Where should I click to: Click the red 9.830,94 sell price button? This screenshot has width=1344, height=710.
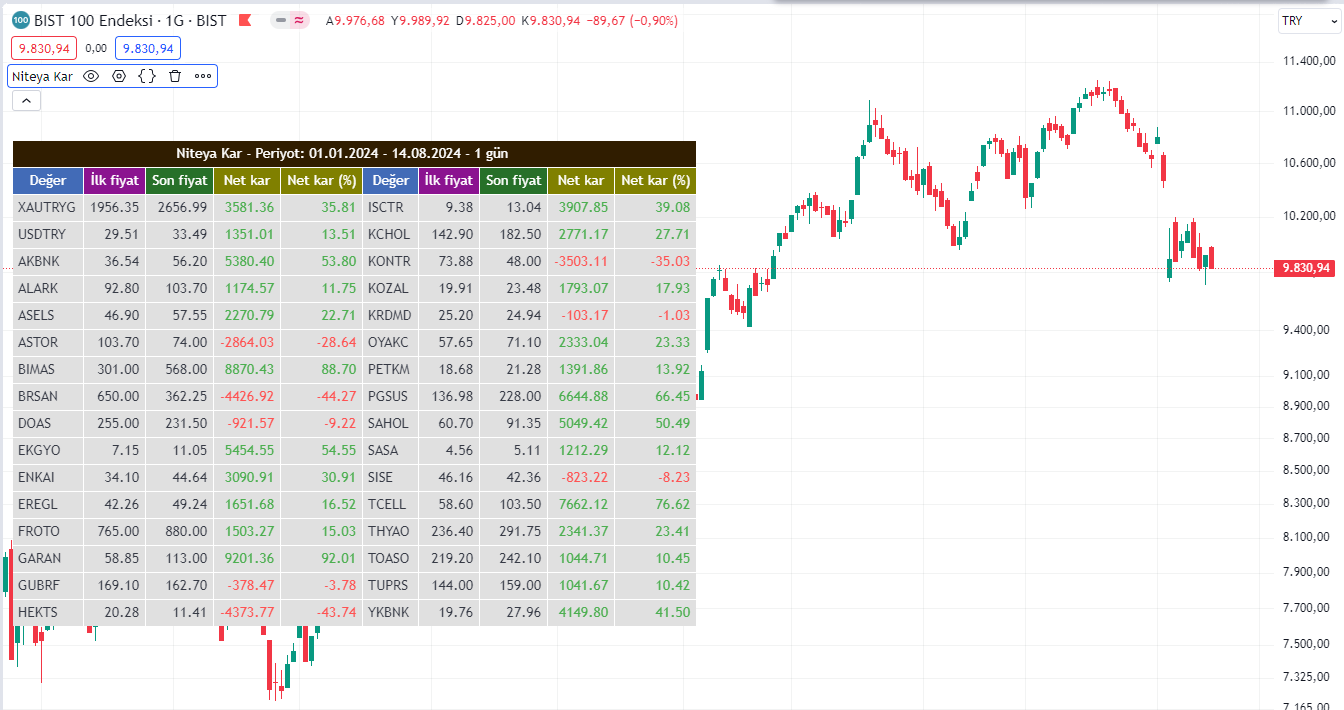(44, 47)
